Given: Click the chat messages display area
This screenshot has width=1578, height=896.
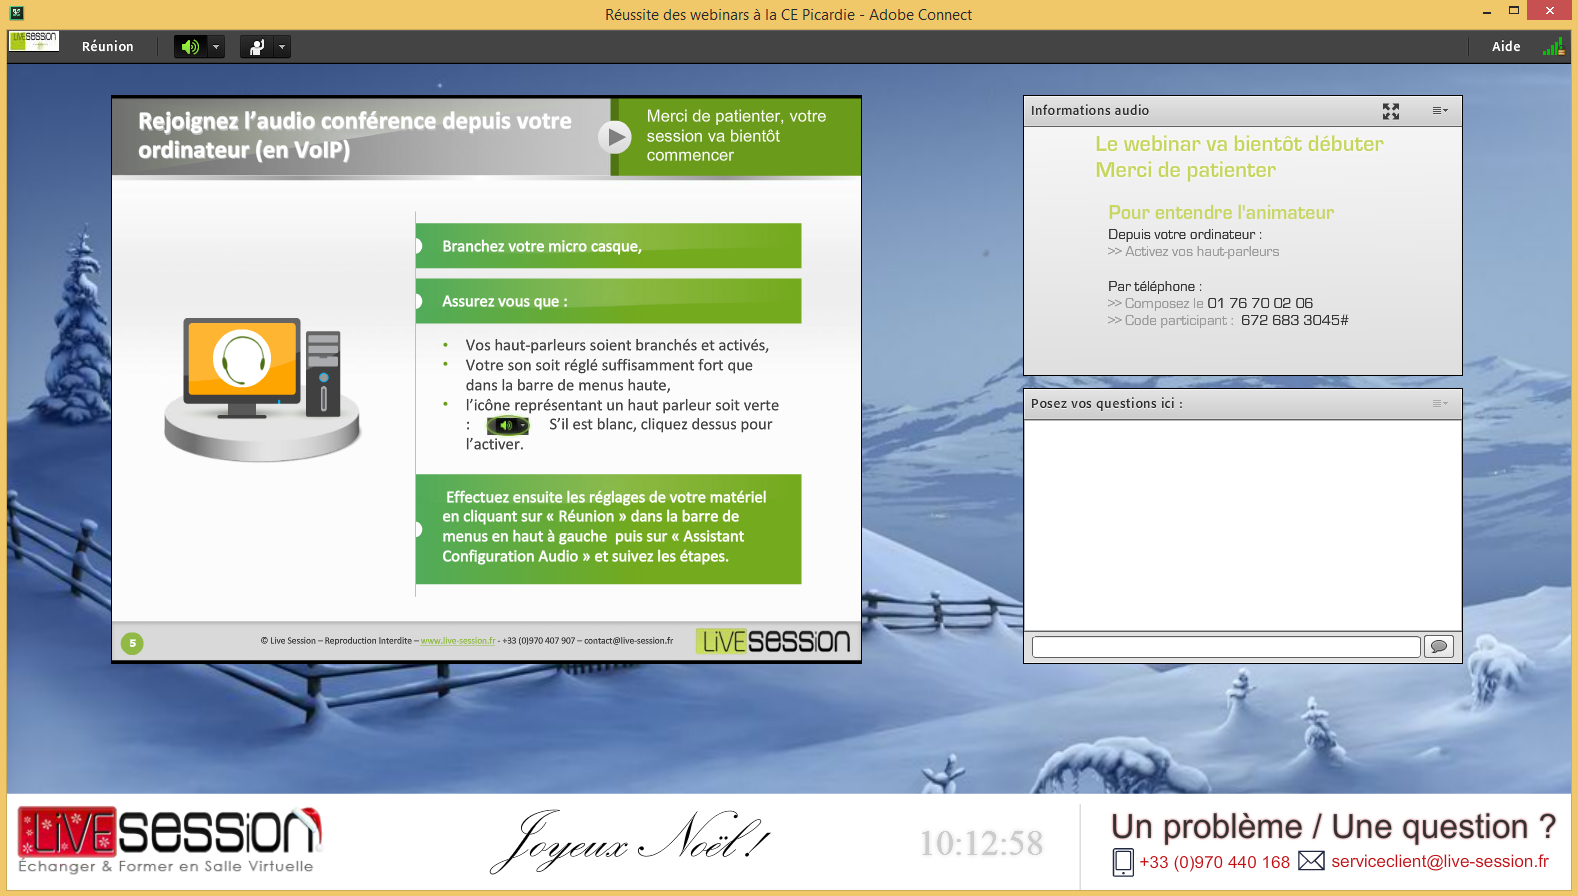Looking at the screenshot, I should (x=1242, y=525).
